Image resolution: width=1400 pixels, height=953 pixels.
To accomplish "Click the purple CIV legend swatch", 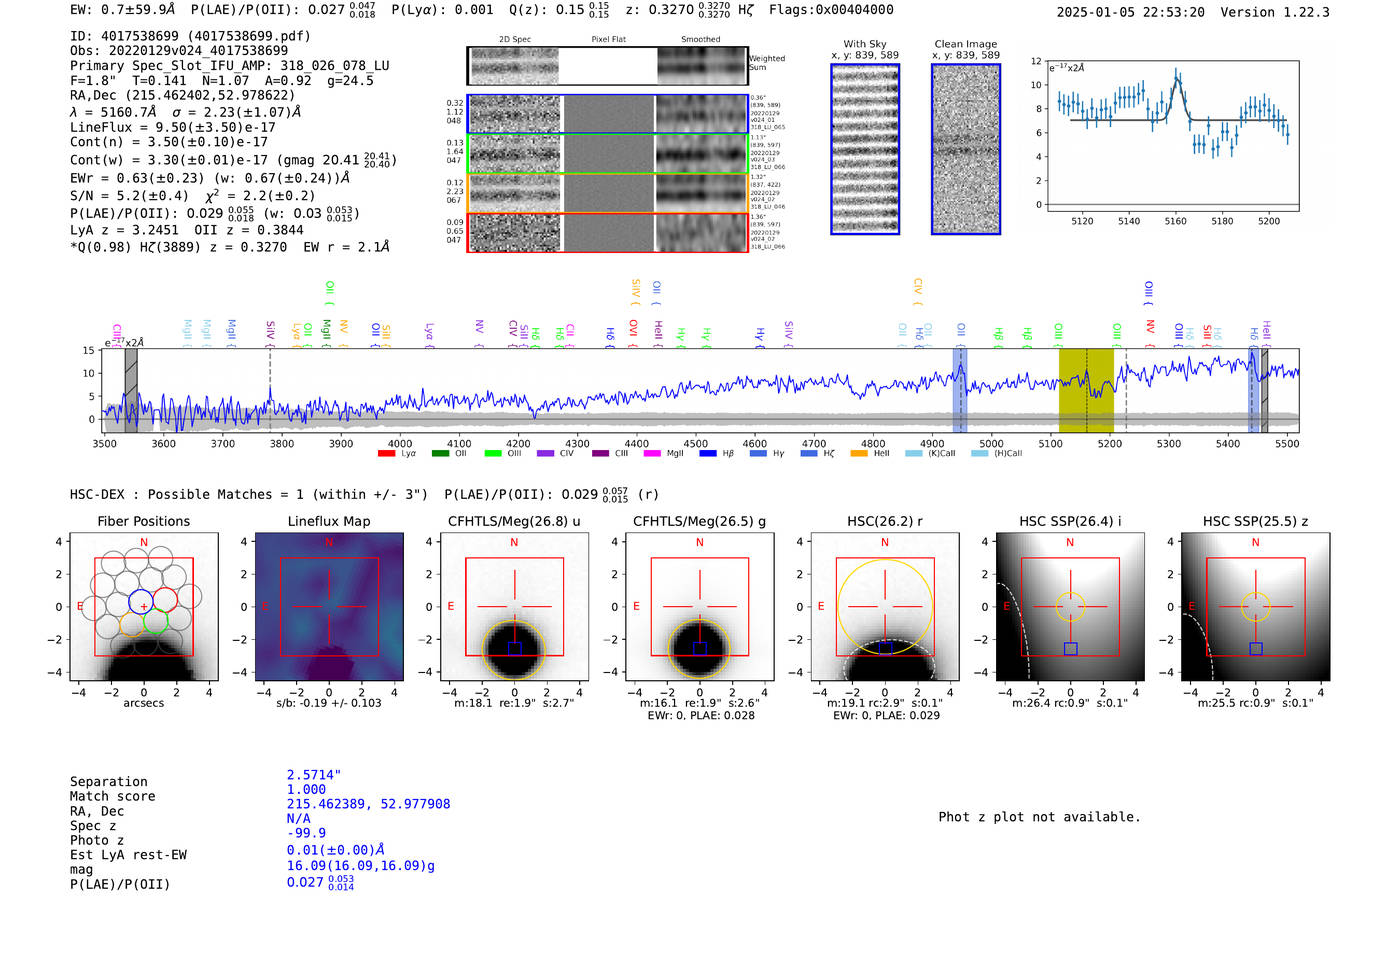I will pyautogui.click(x=545, y=454).
